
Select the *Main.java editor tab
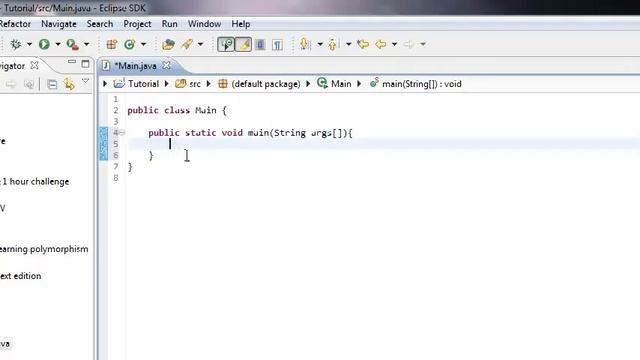pos(135,66)
